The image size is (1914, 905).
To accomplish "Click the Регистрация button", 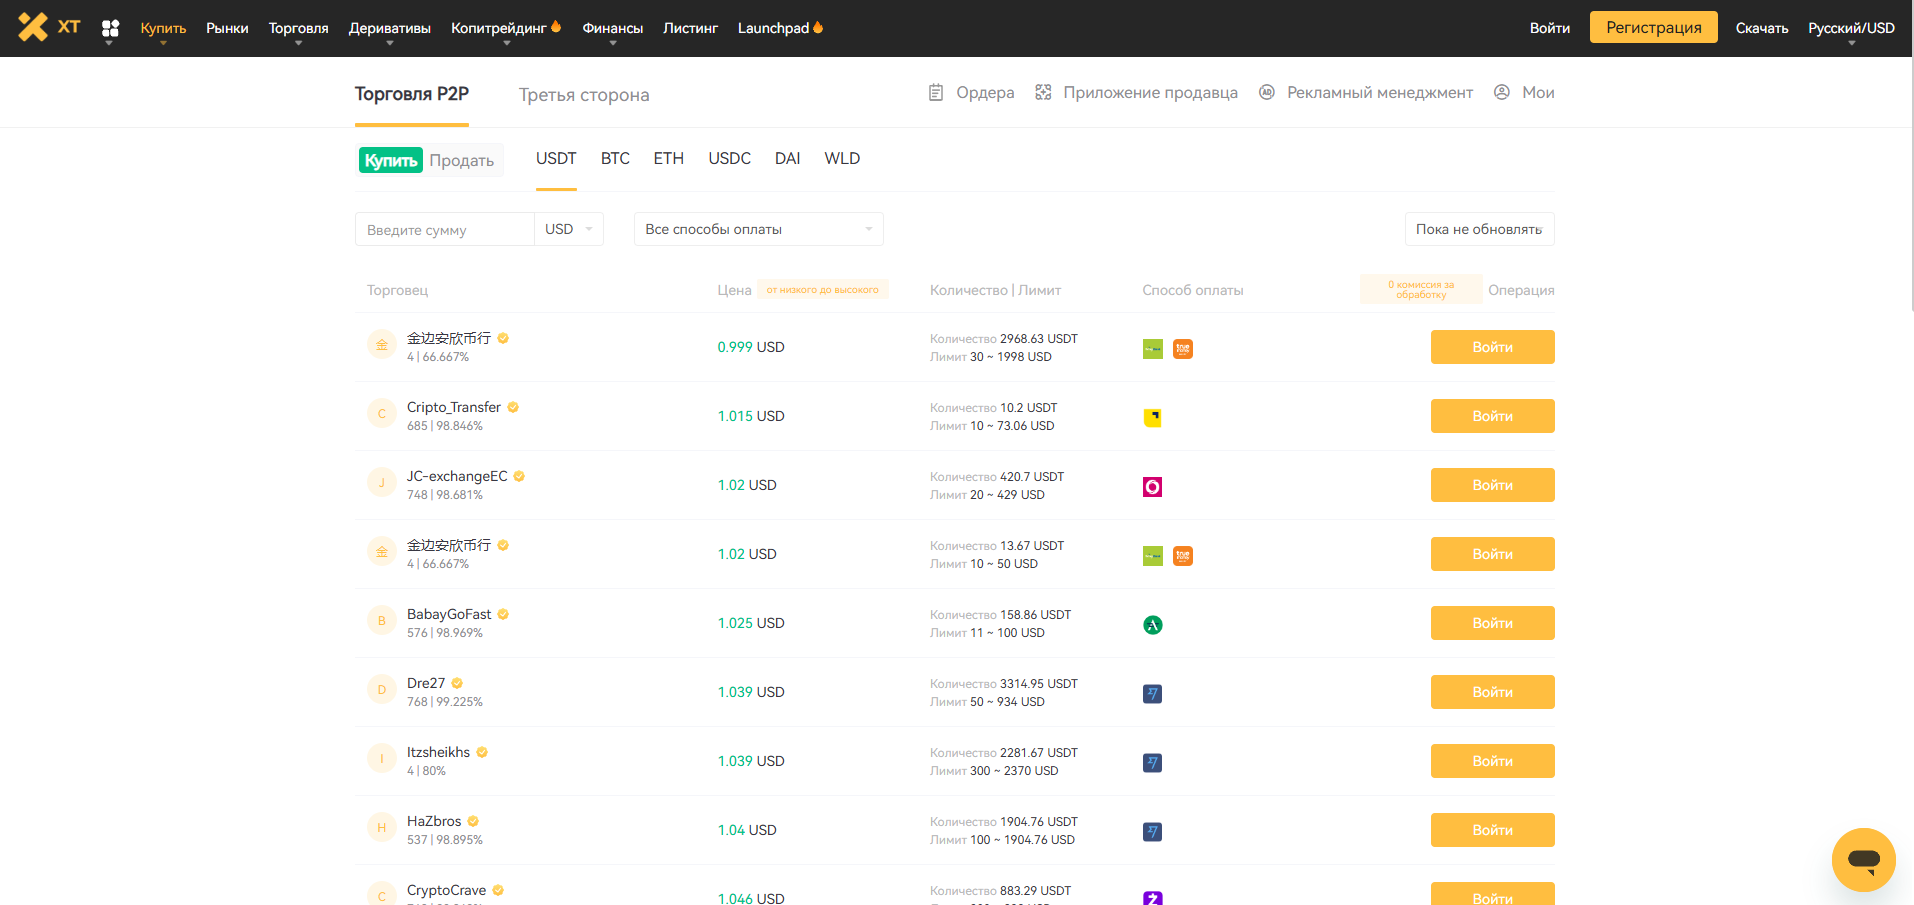I will click(1654, 27).
